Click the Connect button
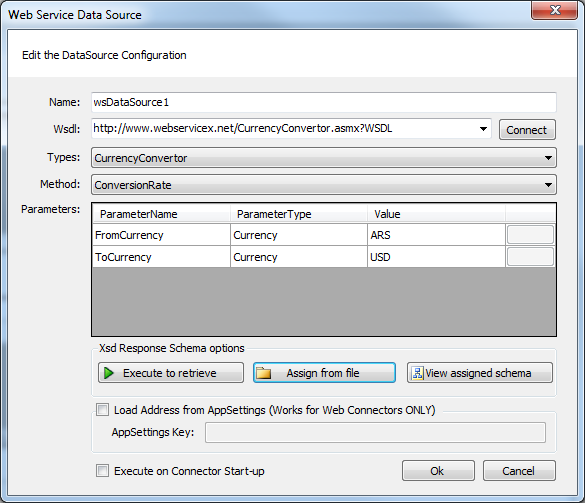Image resolution: width=585 pixels, height=503 pixels. click(x=527, y=129)
